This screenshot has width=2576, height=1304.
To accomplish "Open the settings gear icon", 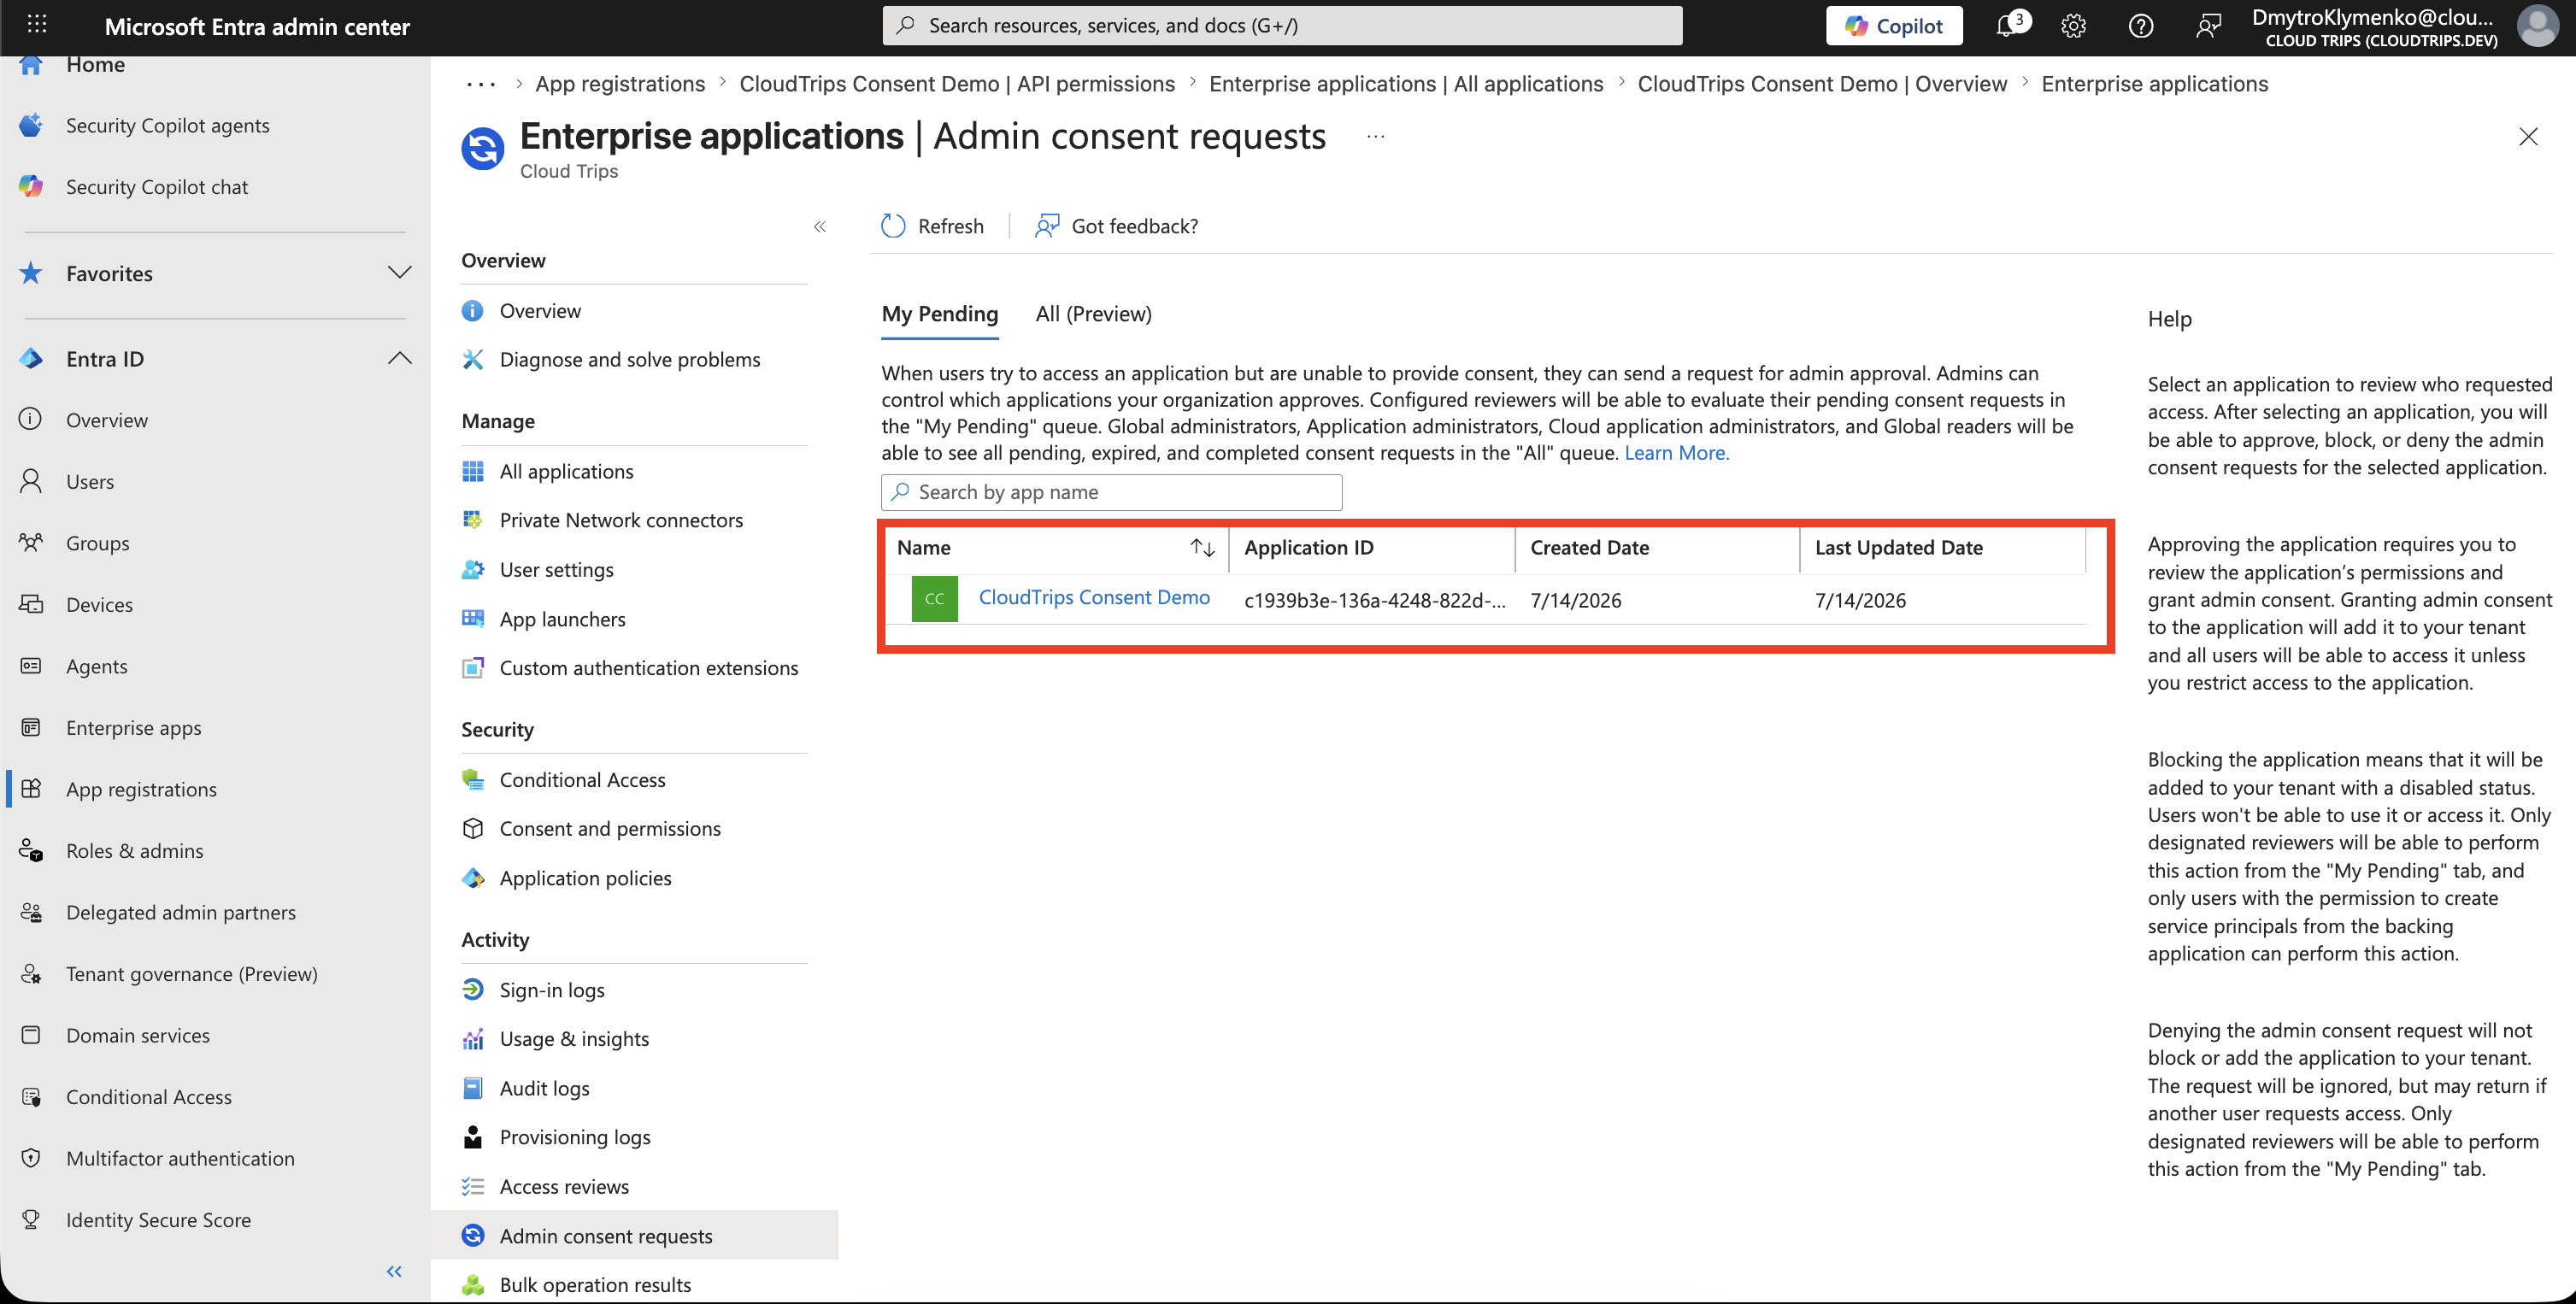I will 2074,26.
